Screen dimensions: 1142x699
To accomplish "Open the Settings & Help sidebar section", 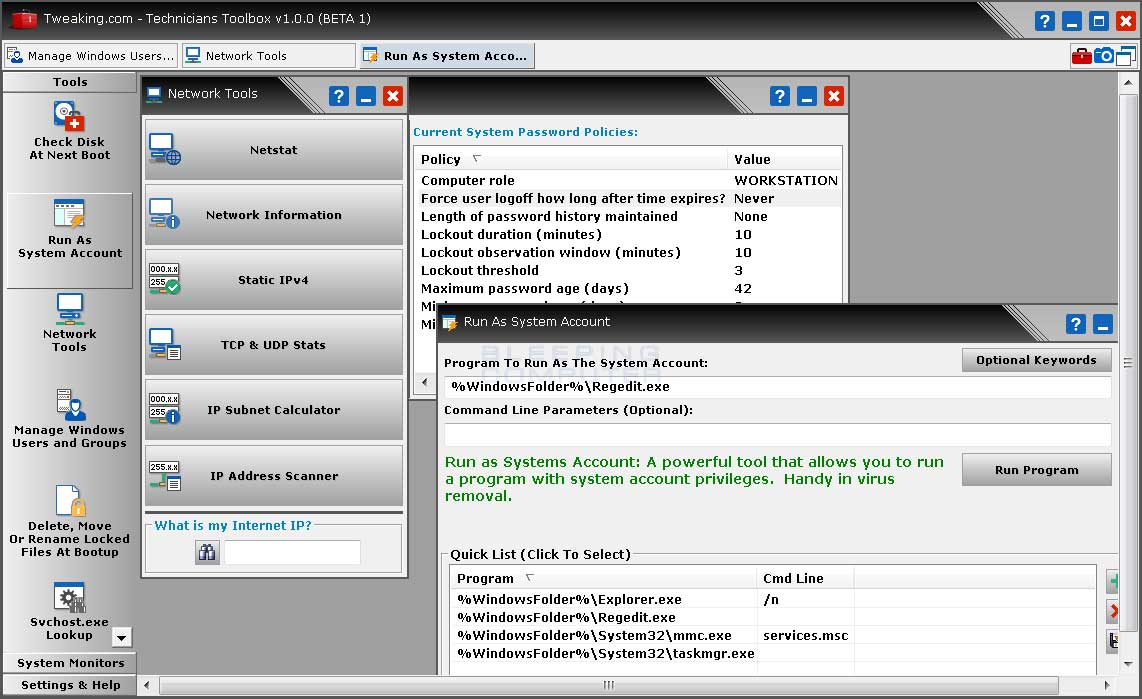I will [x=70, y=685].
